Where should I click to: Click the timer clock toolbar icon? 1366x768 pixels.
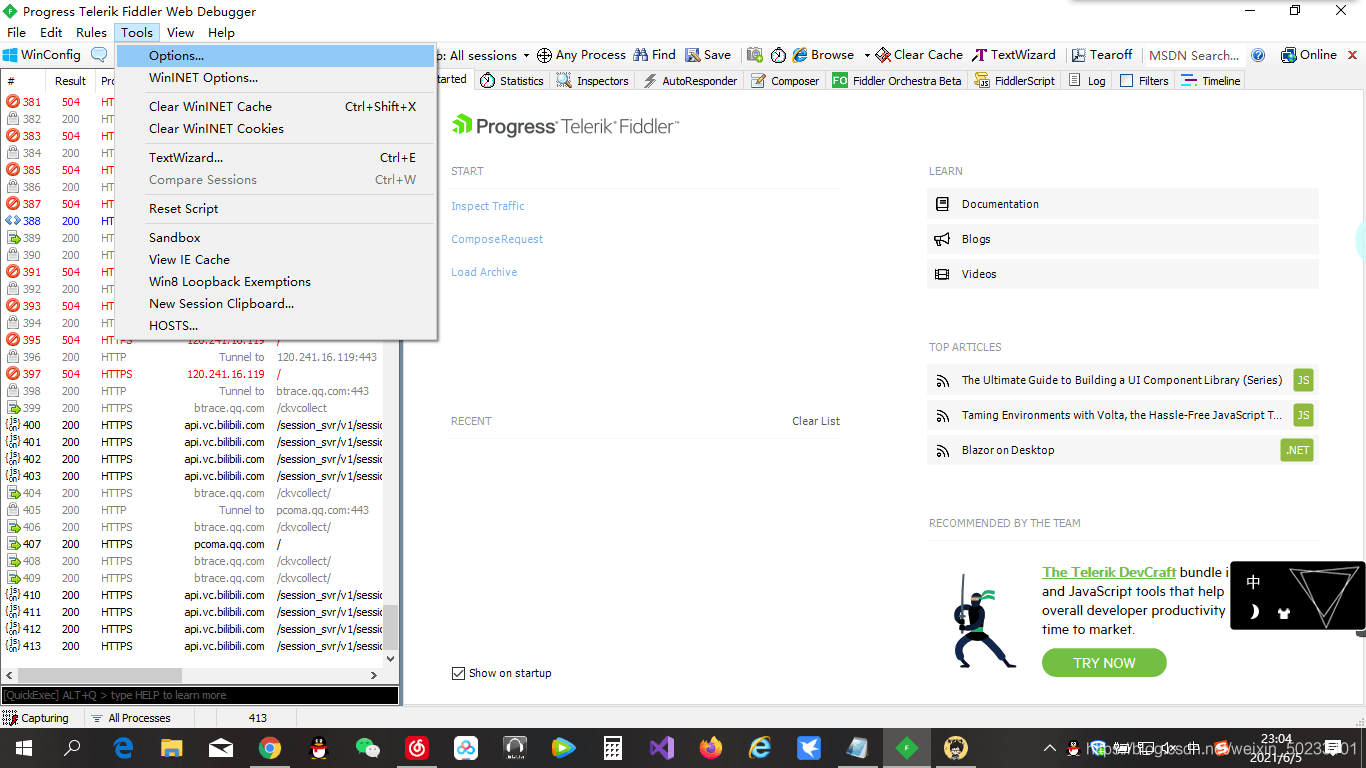[x=778, y=55]
